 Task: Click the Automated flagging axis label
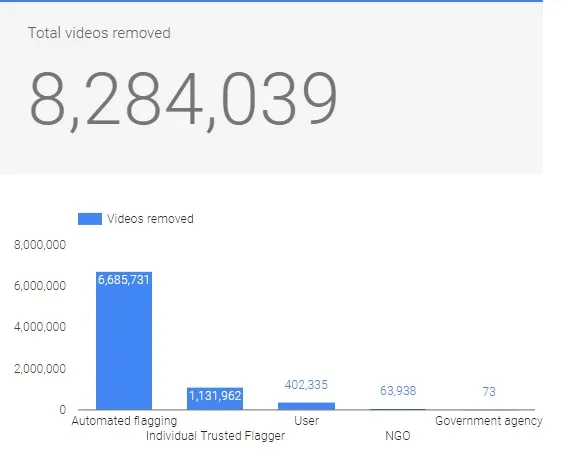[x=124, y=421]
